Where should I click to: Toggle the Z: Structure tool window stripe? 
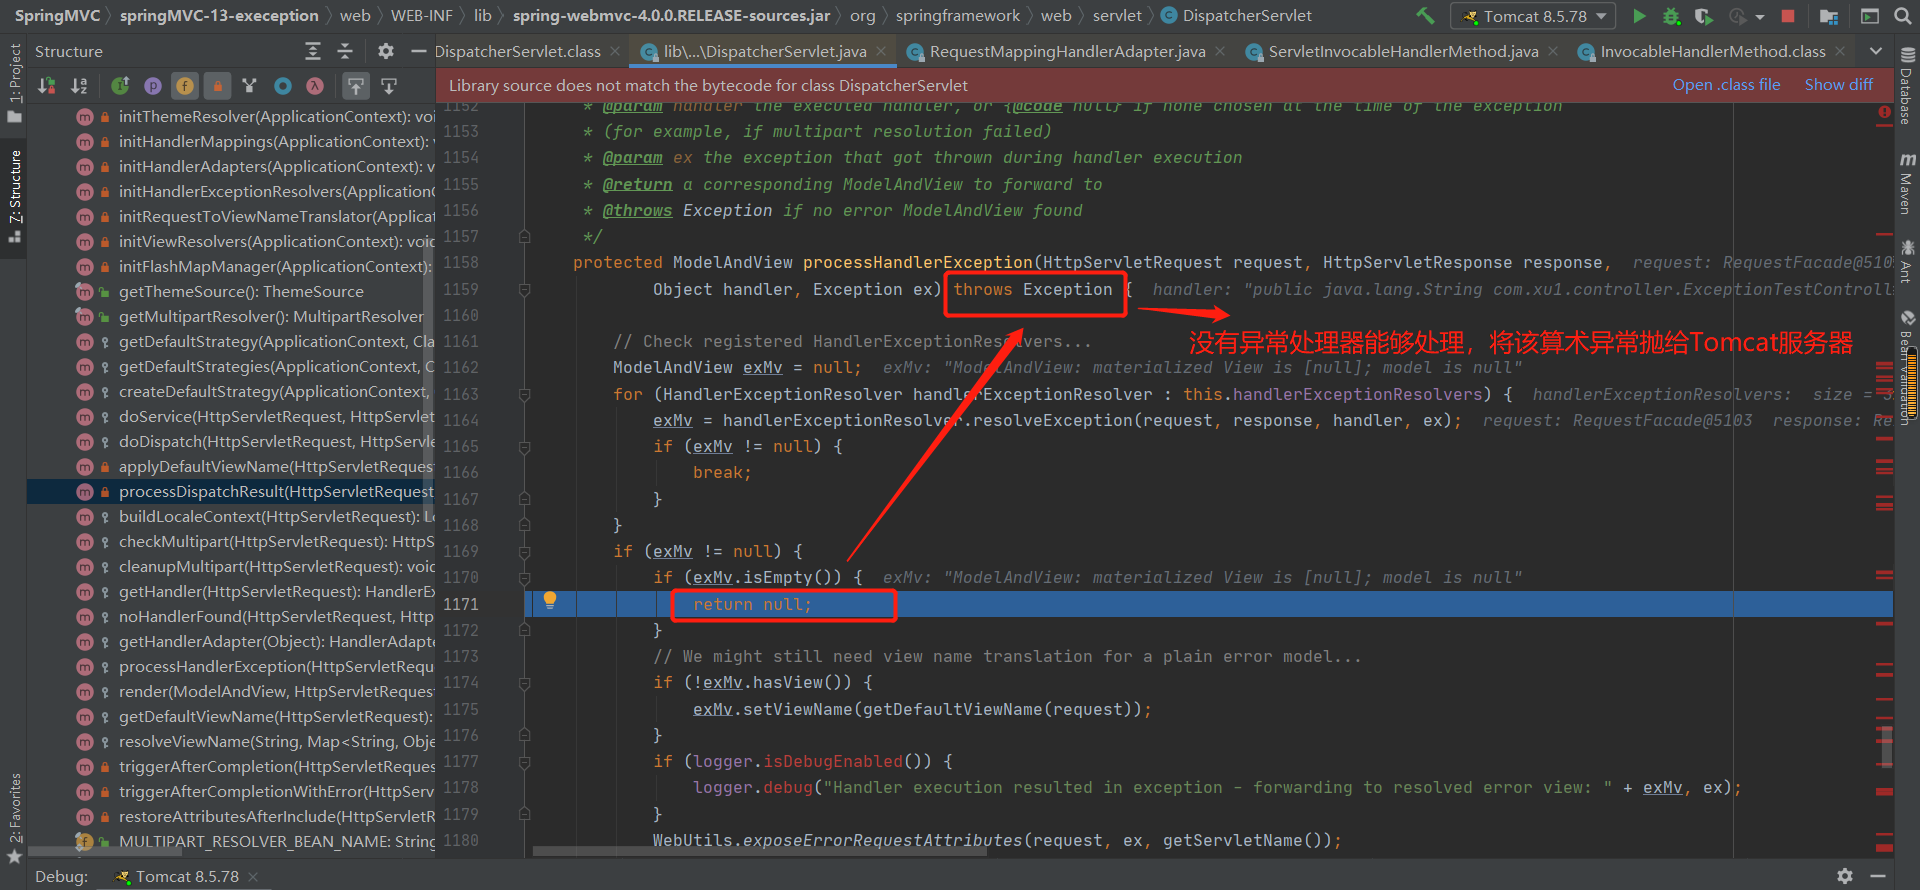click(x=14, y=196)
